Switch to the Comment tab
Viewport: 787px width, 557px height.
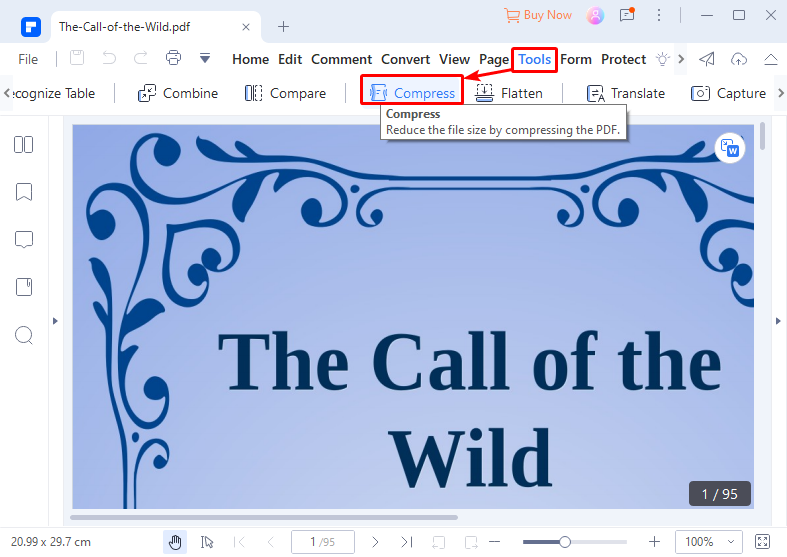point(341,59)
